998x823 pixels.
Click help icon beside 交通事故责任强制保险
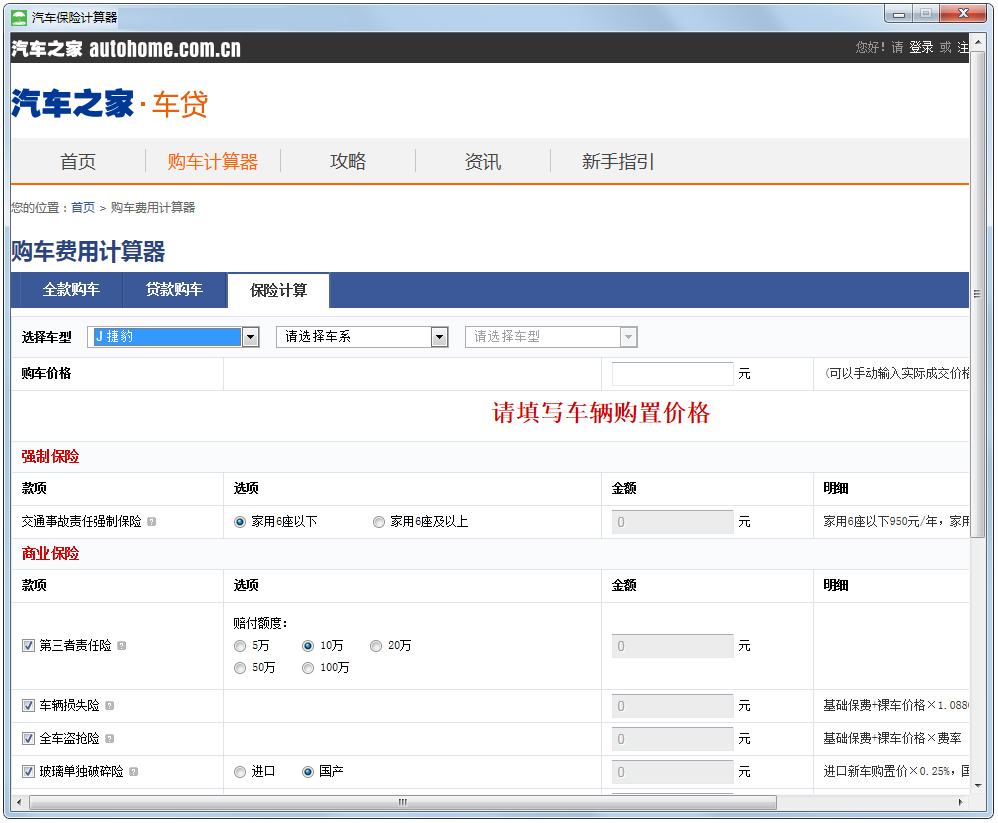pos(152,522)
